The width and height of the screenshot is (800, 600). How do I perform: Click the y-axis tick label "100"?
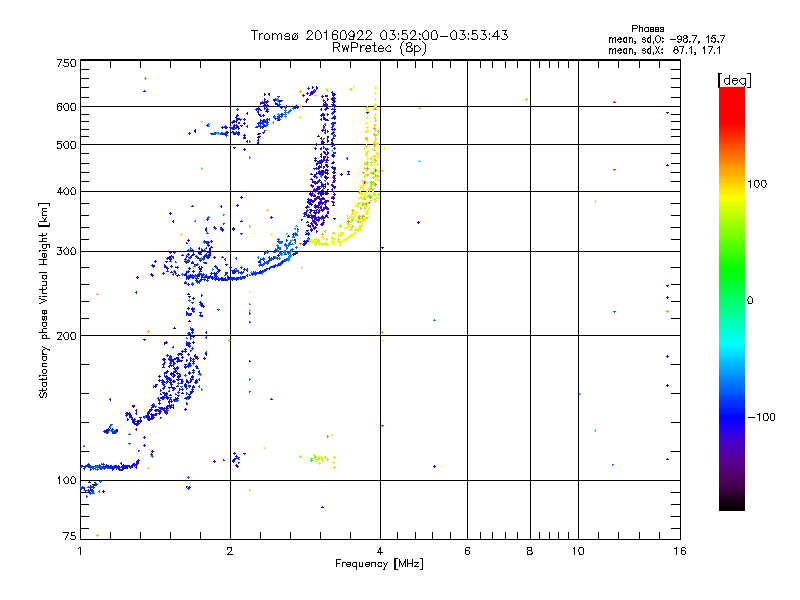66,480
